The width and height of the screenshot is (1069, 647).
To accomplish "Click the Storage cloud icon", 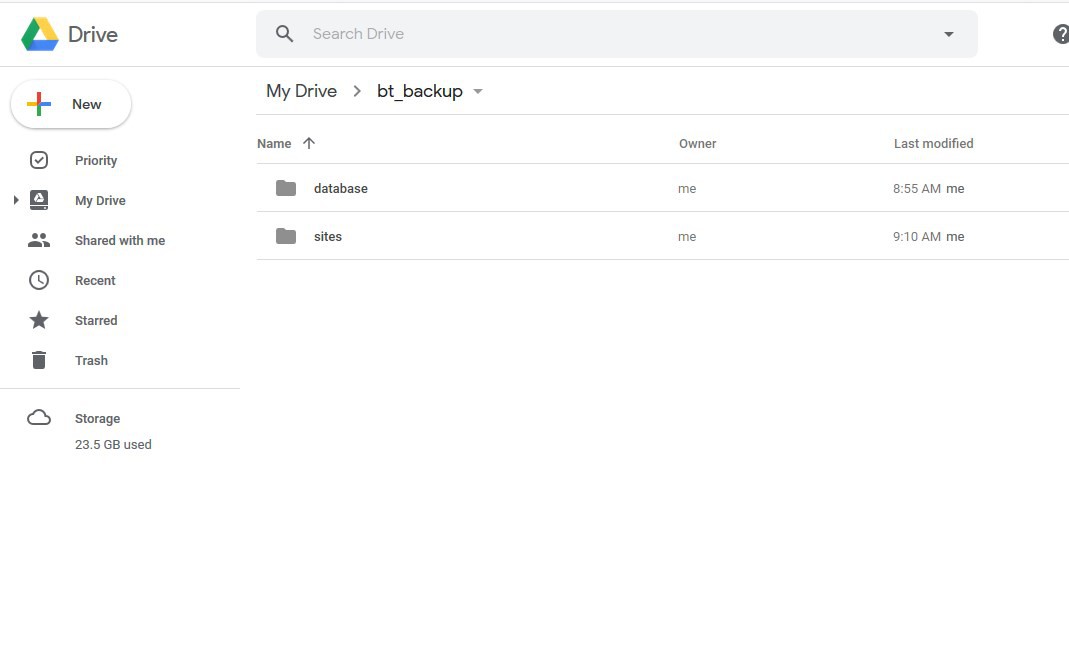I will 39,418.
